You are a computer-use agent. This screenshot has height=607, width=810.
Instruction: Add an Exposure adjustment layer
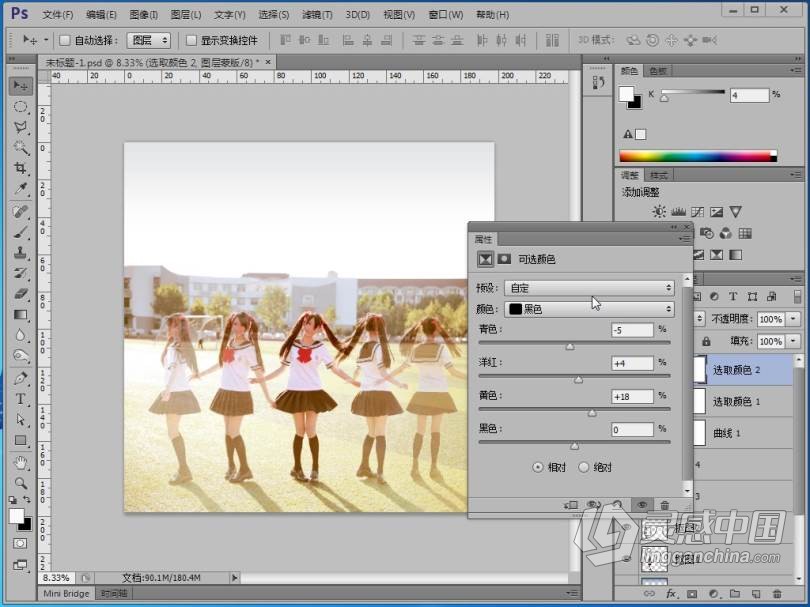coord(716,212)
